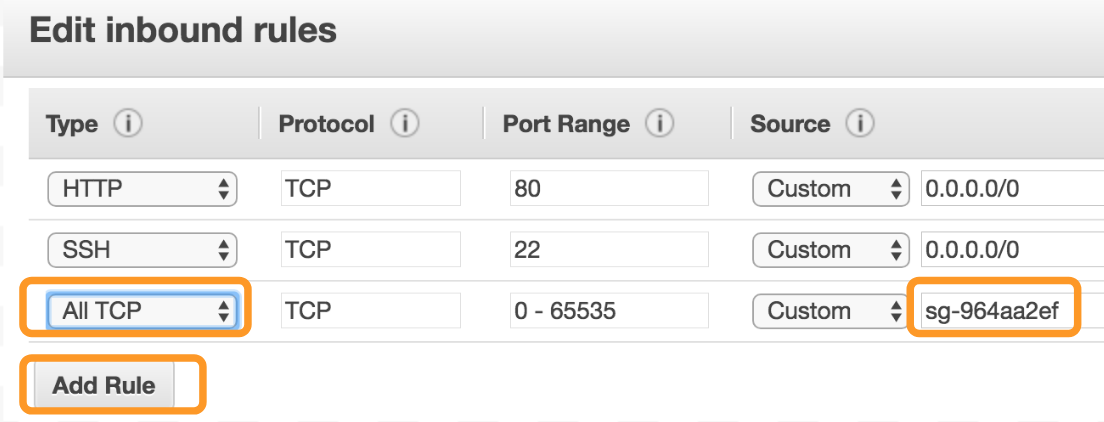Image resolution: width=1104 pixels, height=422 pixels.
Task: Click the 0 - 65535 port range field
Action: 608,311
